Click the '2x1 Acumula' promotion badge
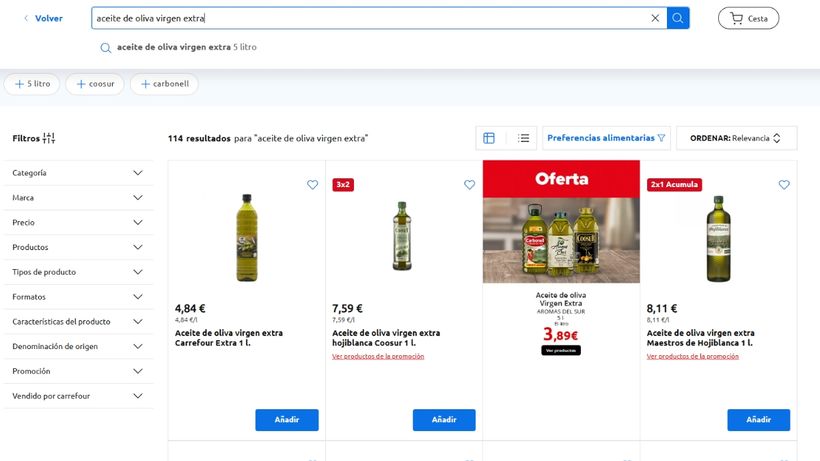The height and width of the screenshot is (461, 820). click(674, 185)
